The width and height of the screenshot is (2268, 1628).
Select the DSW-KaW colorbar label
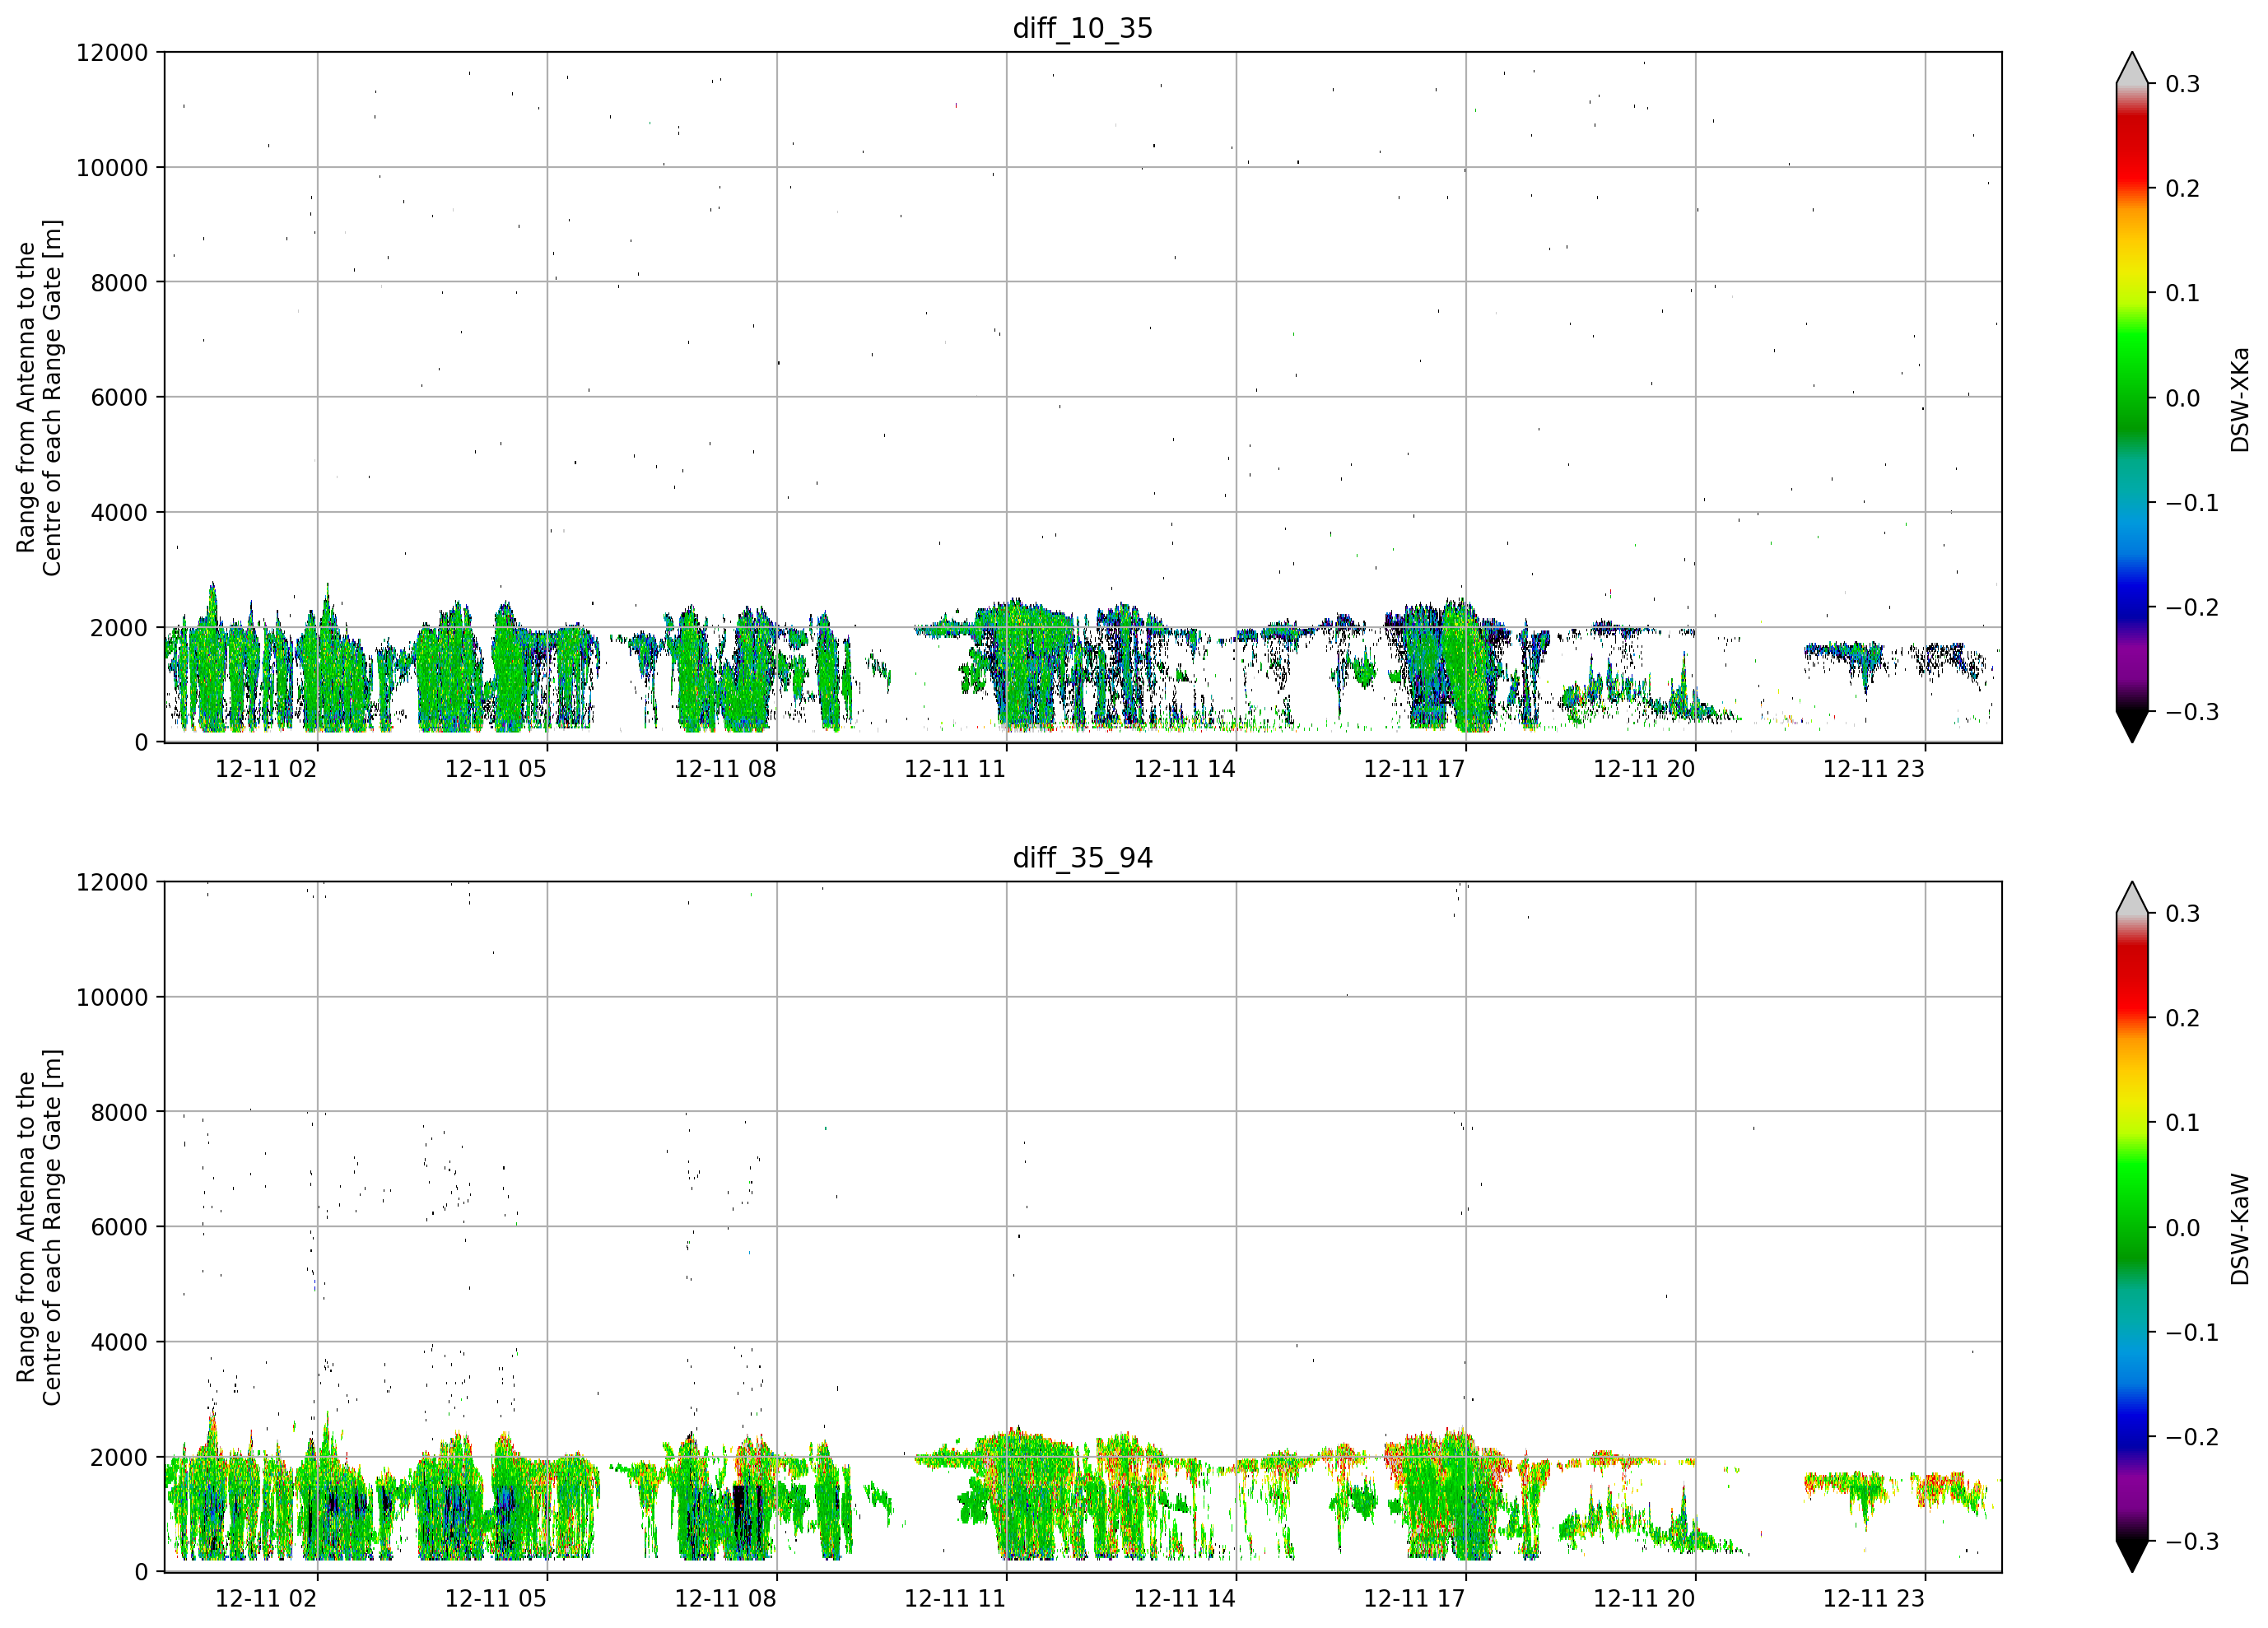click(2239, 1229)
